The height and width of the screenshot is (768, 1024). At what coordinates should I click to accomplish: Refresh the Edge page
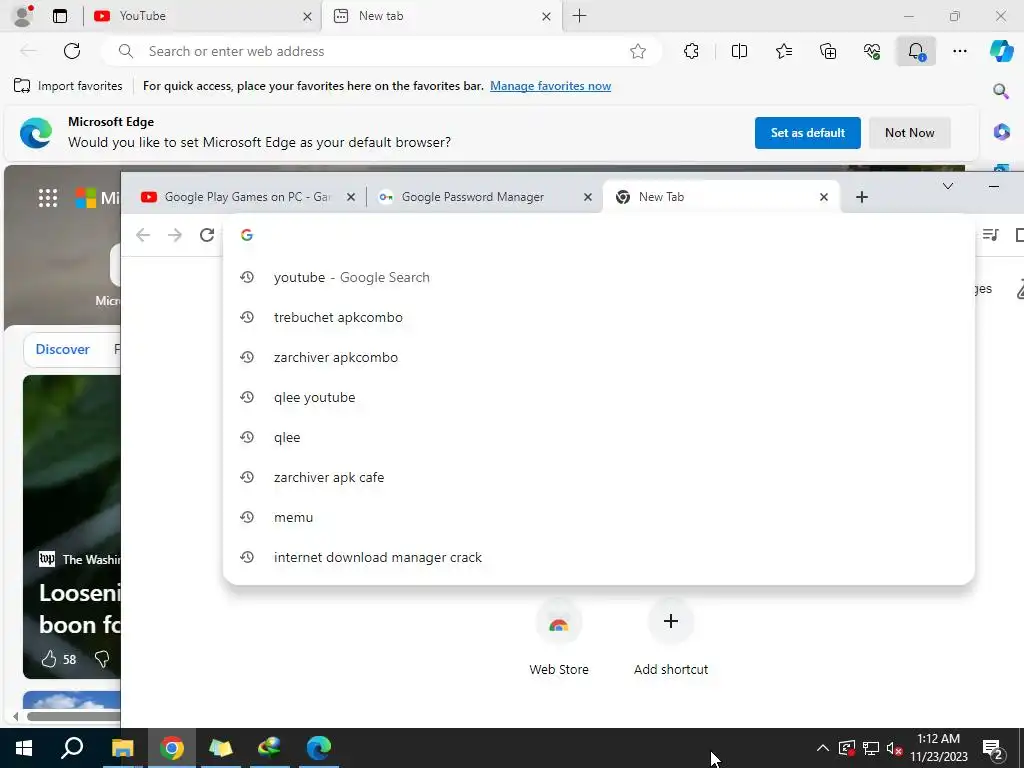tap(72, 51)
